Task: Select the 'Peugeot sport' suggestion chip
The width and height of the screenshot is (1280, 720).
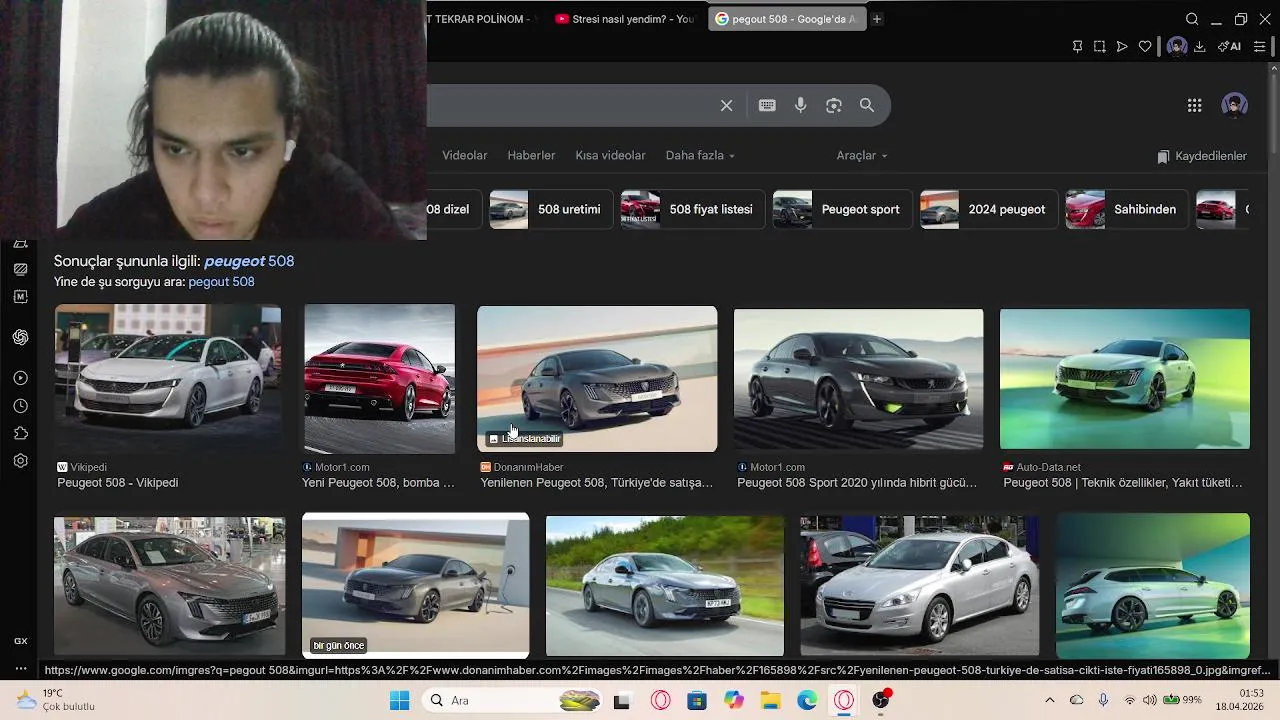Action: [842, 209]
